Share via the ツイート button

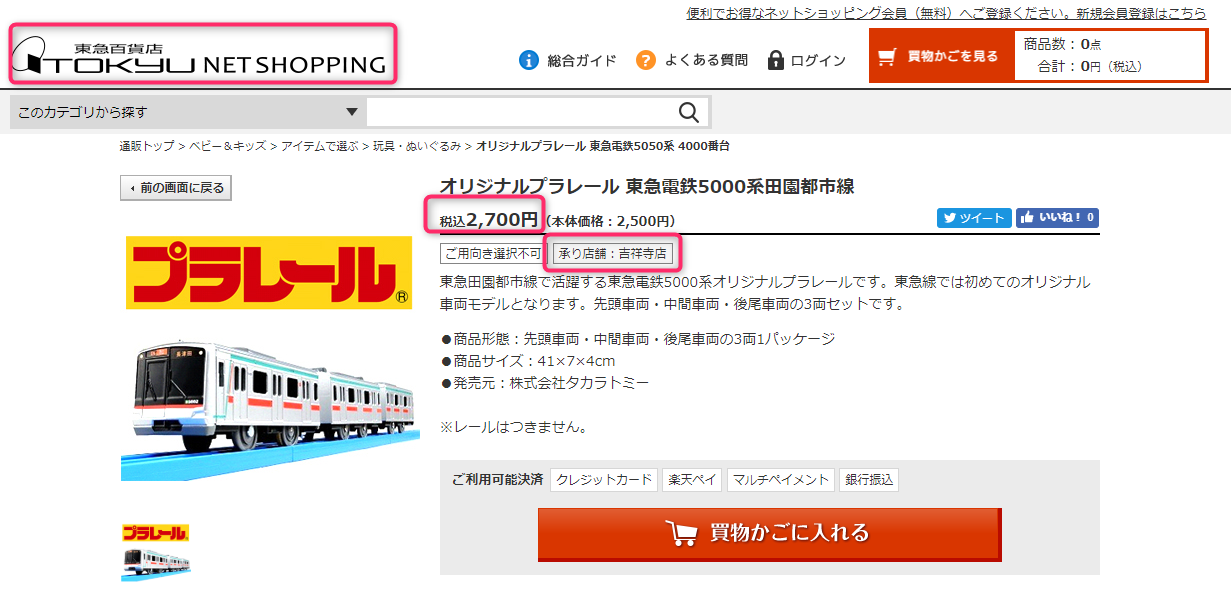974,217
